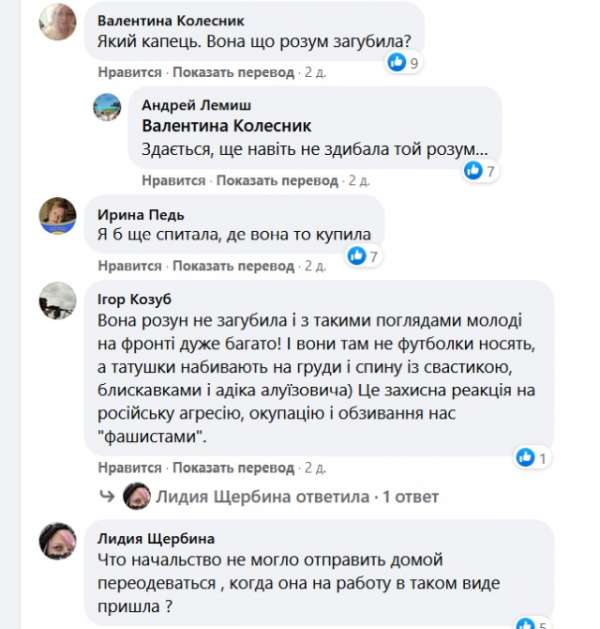Open Лидия Щербина's avatar on last comment
Viewport: 600px width, 629px height.
click(x=57, y=540)
